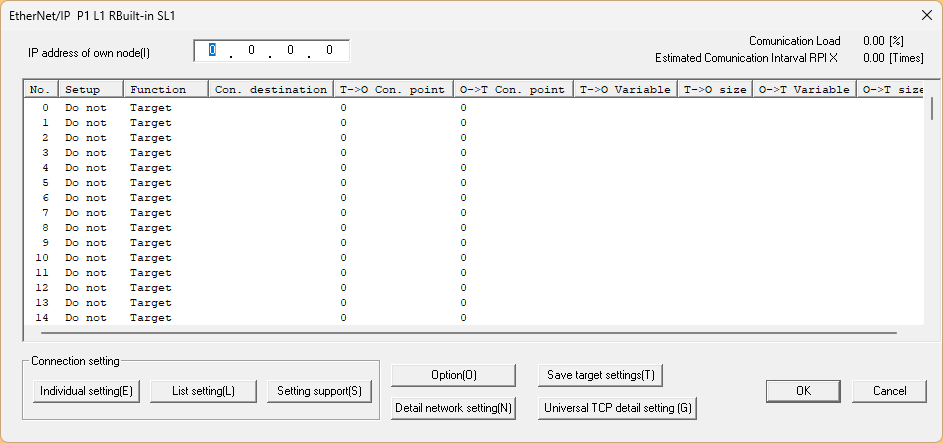Image resolution: width=943 pixels, height=443 pixels.
Task: Click the Con. destination column header
Action: (270, 89)
